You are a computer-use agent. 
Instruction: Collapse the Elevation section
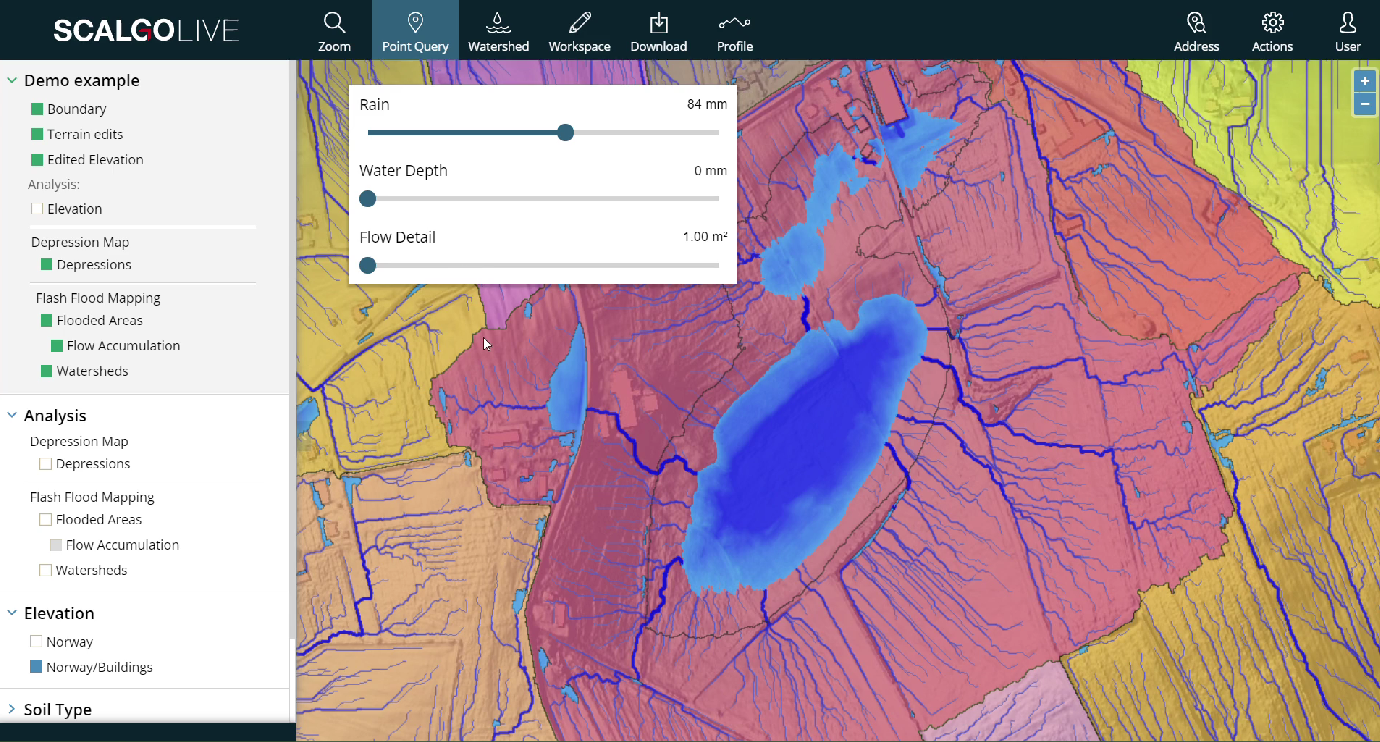click(x=12, y=614)
